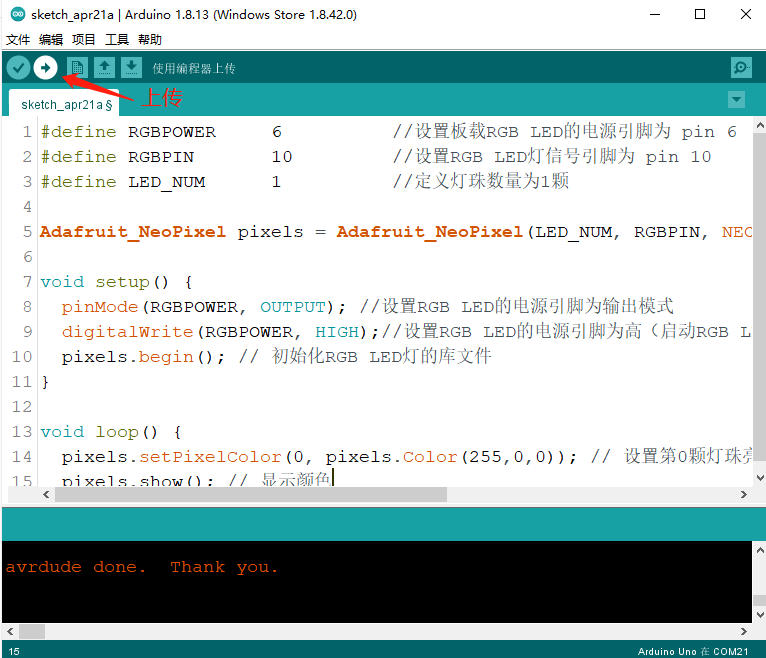Click console vertical scrollbar up arrow
The width and height of the screenshot is (766, 658).
pos(760,550)
